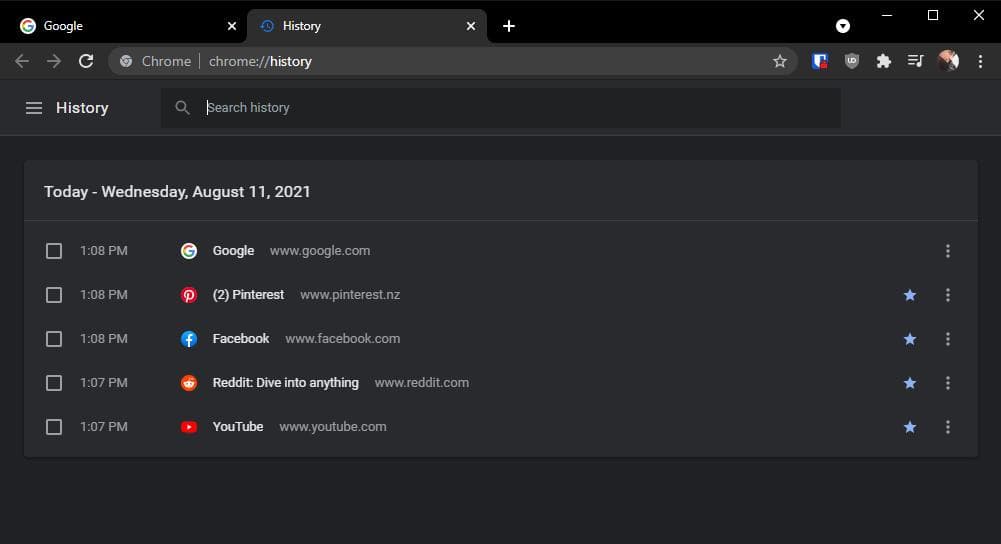The image size is (1001, 544).
Task: Click the www.facebook.com domain text
Action: [343, 339]
